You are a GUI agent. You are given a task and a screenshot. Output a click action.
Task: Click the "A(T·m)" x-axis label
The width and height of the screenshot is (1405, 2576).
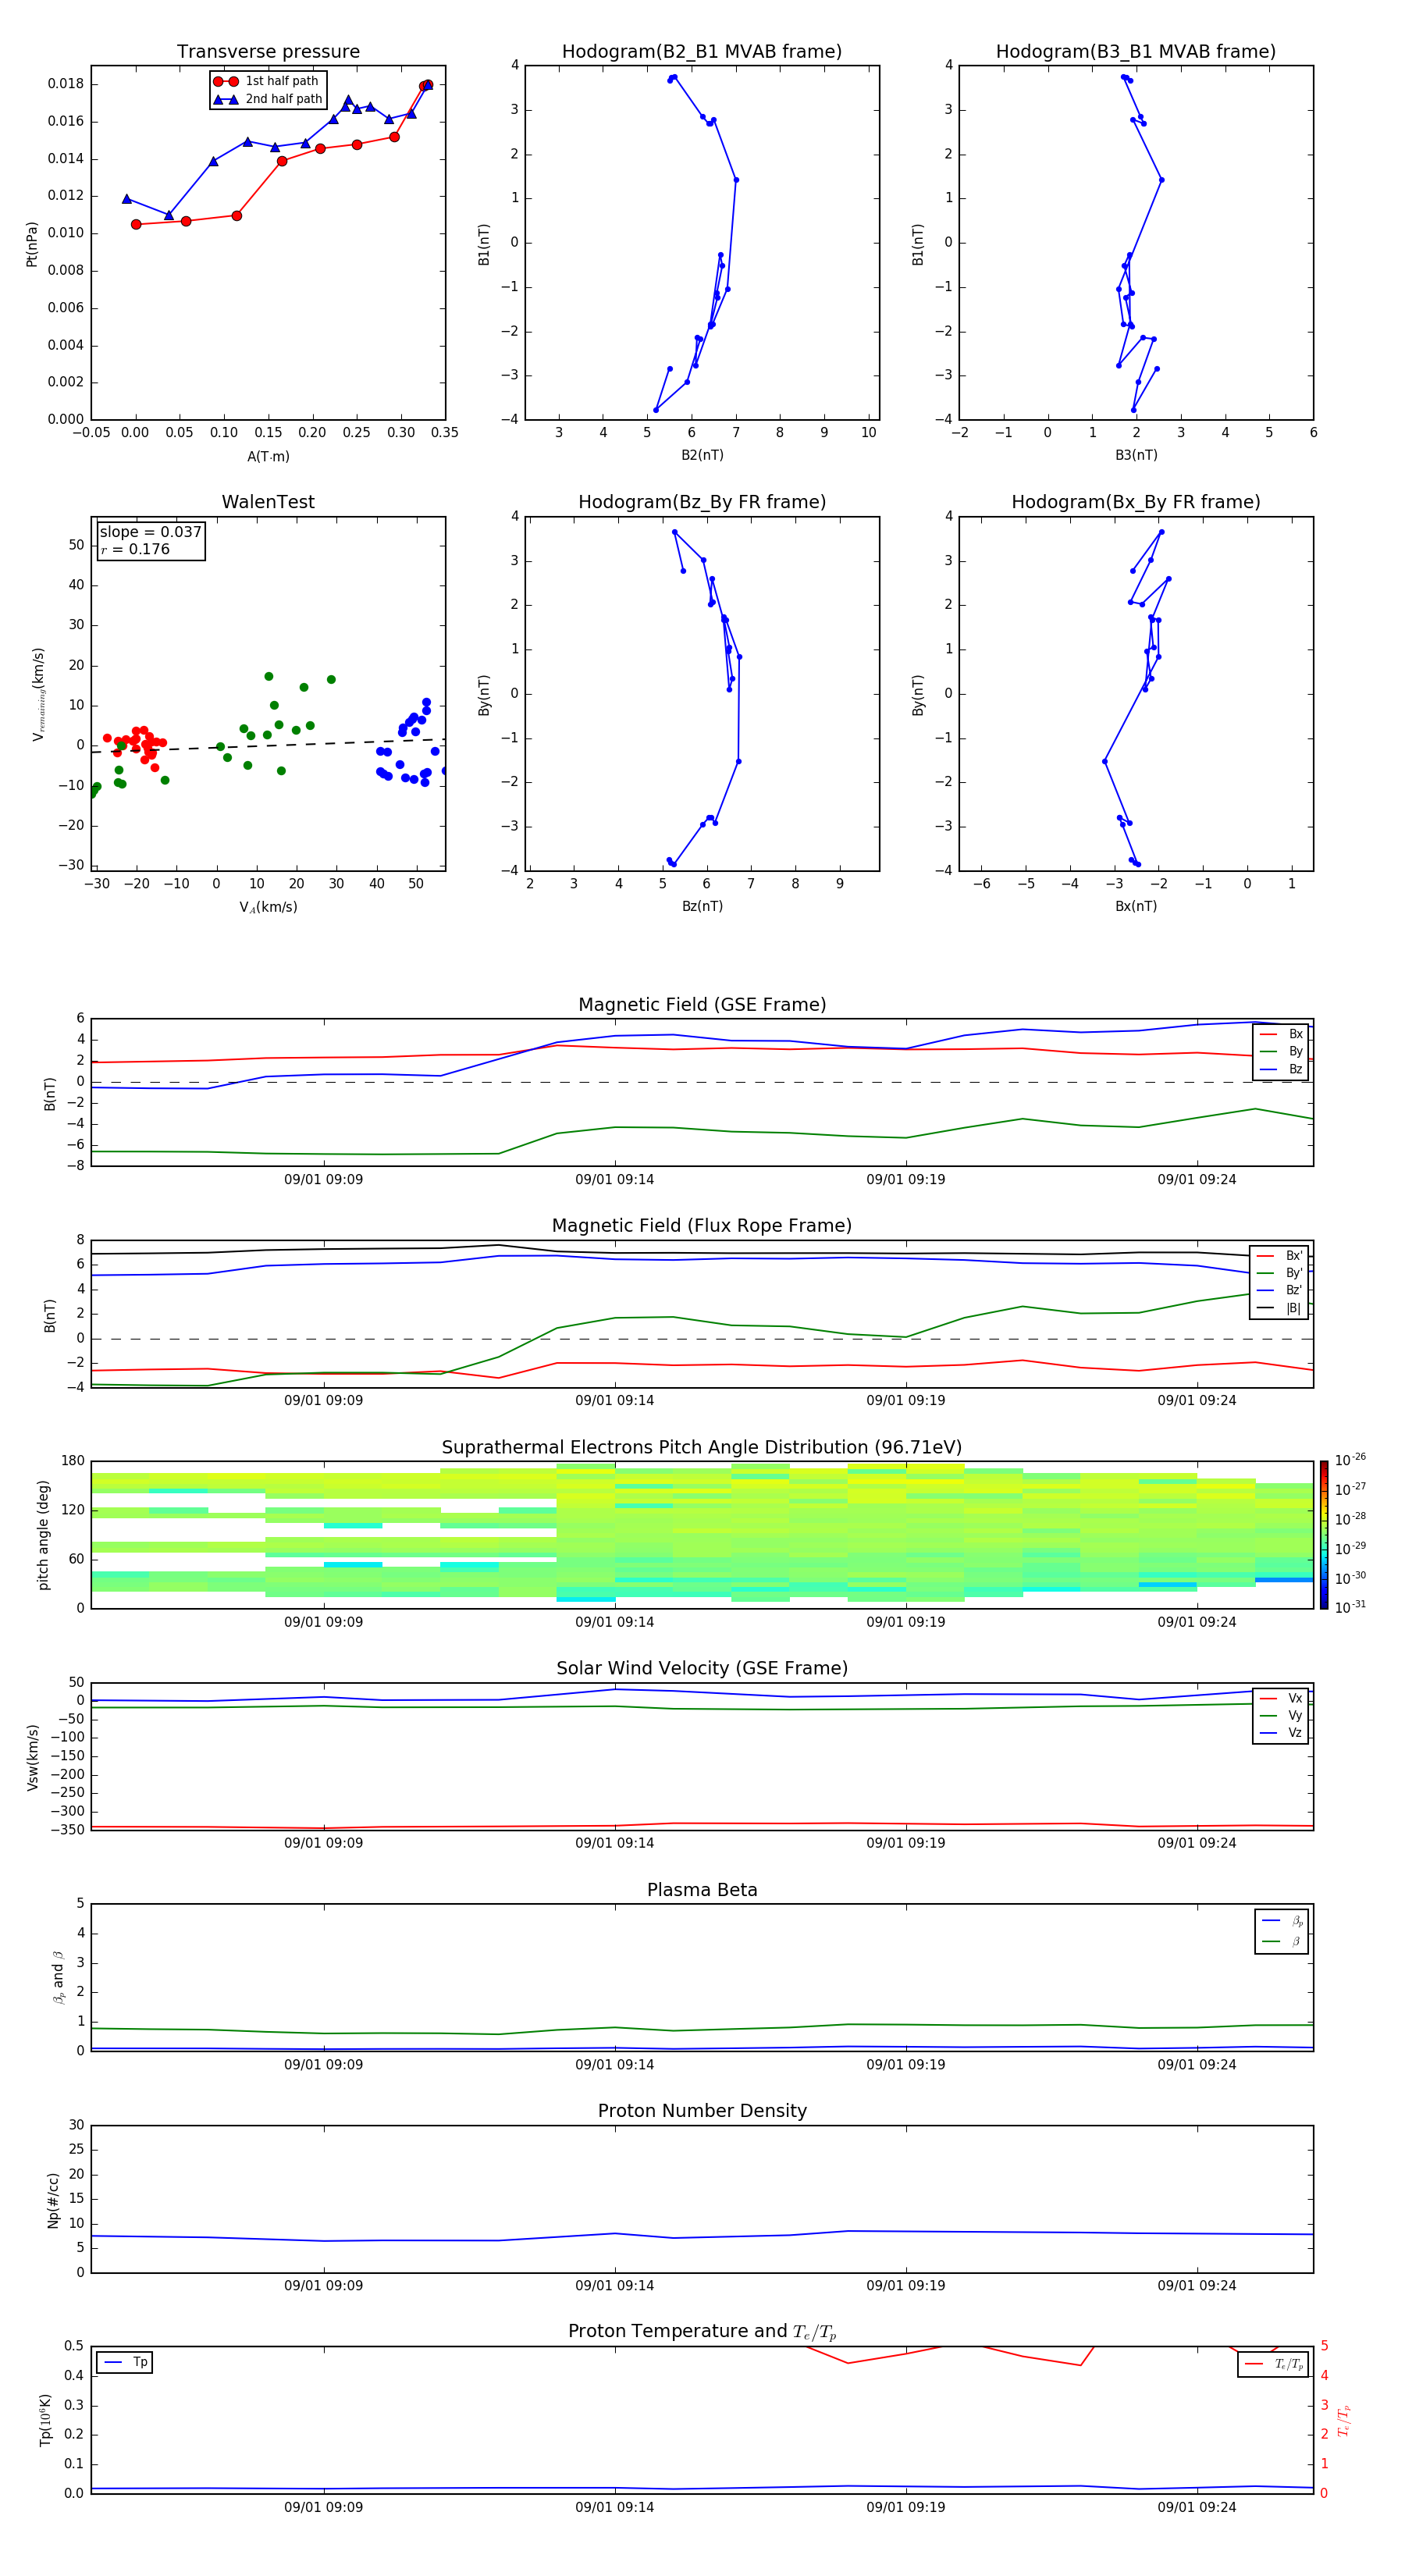268,457
